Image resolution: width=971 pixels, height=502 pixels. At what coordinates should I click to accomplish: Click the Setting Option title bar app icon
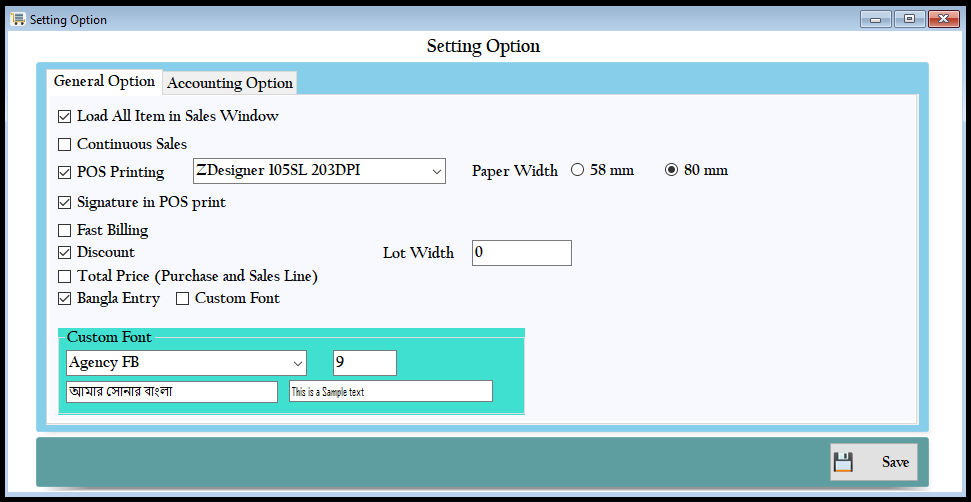point(17,19)
